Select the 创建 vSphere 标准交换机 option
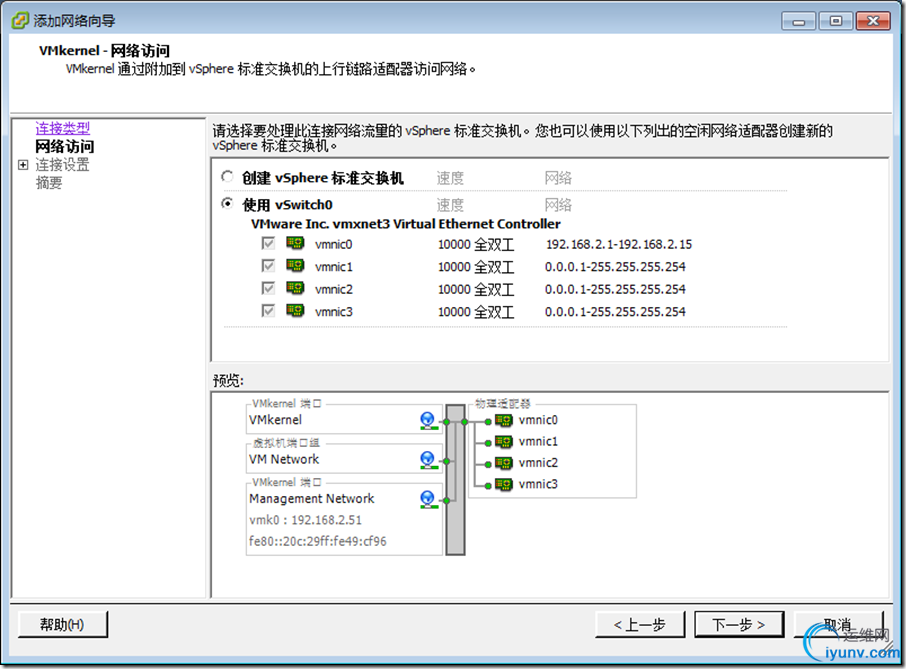The height and width of the screenshot is (669, 906). tap(227, 176)
